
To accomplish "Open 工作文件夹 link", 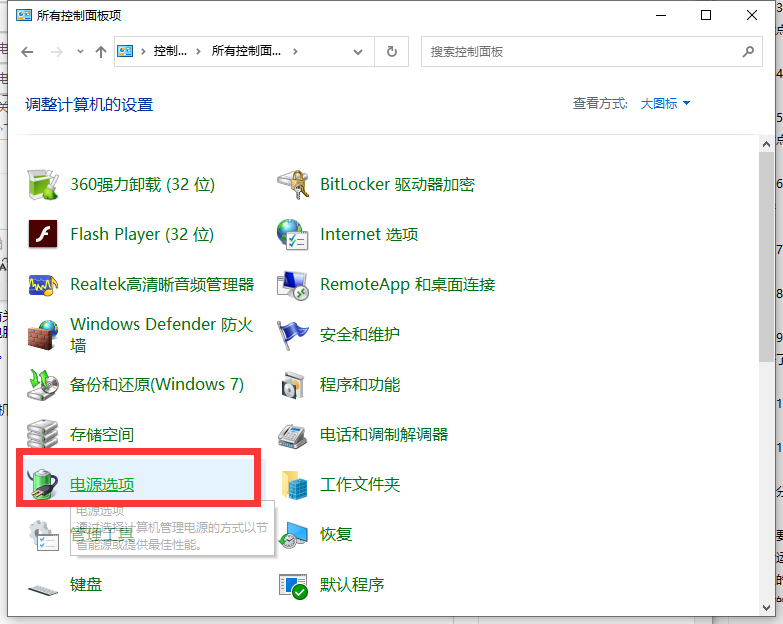I will click(360, 484).
